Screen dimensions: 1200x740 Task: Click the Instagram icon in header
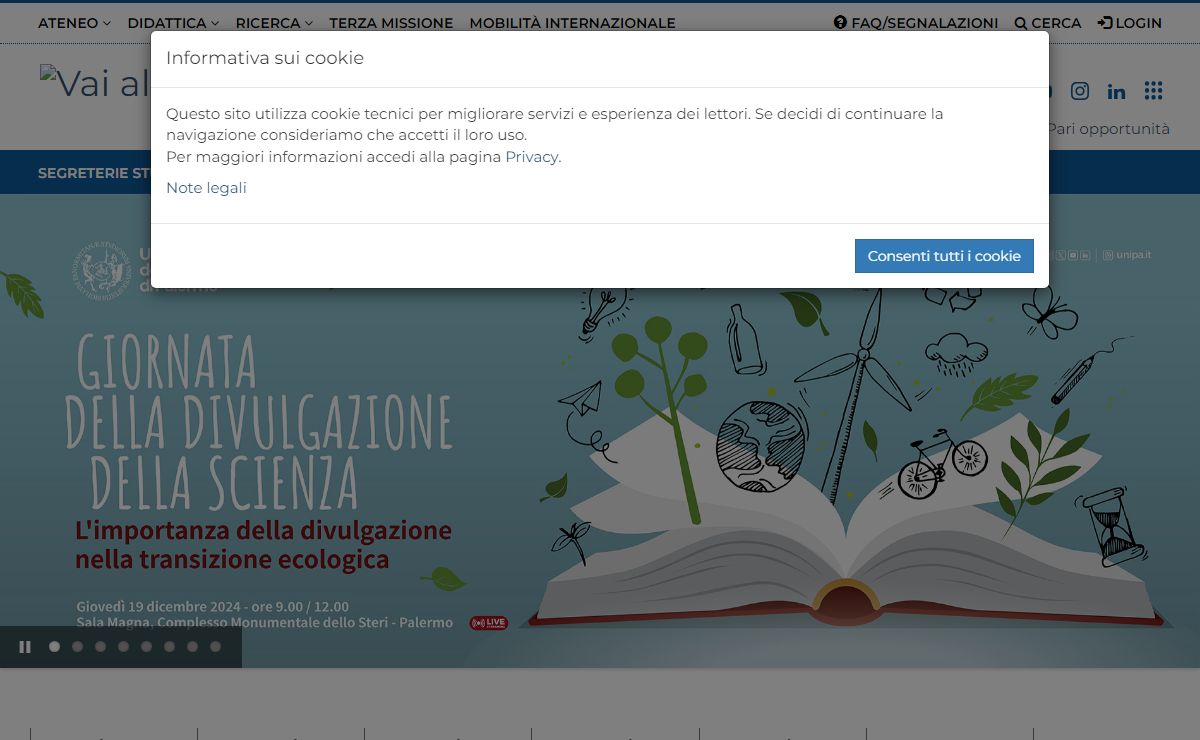click(x=1080, y=91)
